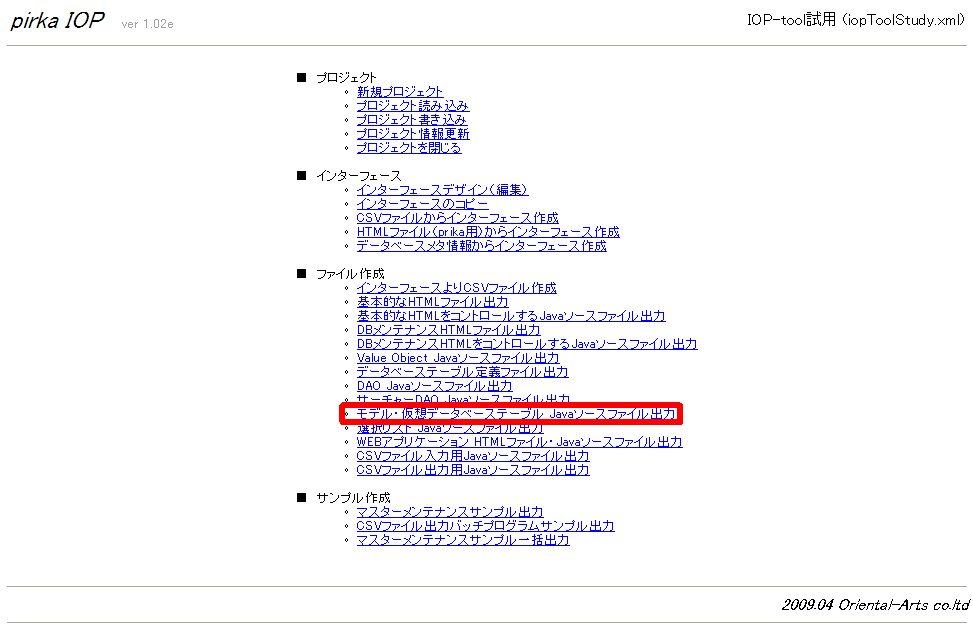Click インターフェースよりCSVファイル作成
This screenshot has height=626, width=973.
[456, 288]
